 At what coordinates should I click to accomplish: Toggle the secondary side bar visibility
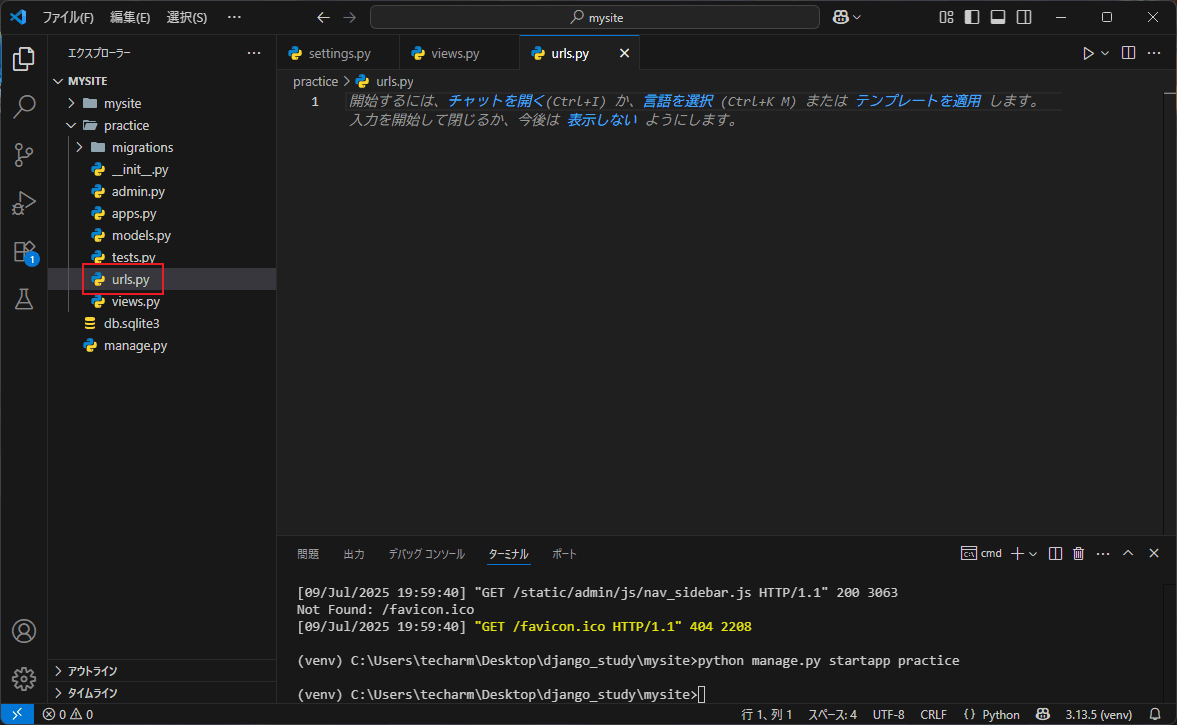(1024, 17)
